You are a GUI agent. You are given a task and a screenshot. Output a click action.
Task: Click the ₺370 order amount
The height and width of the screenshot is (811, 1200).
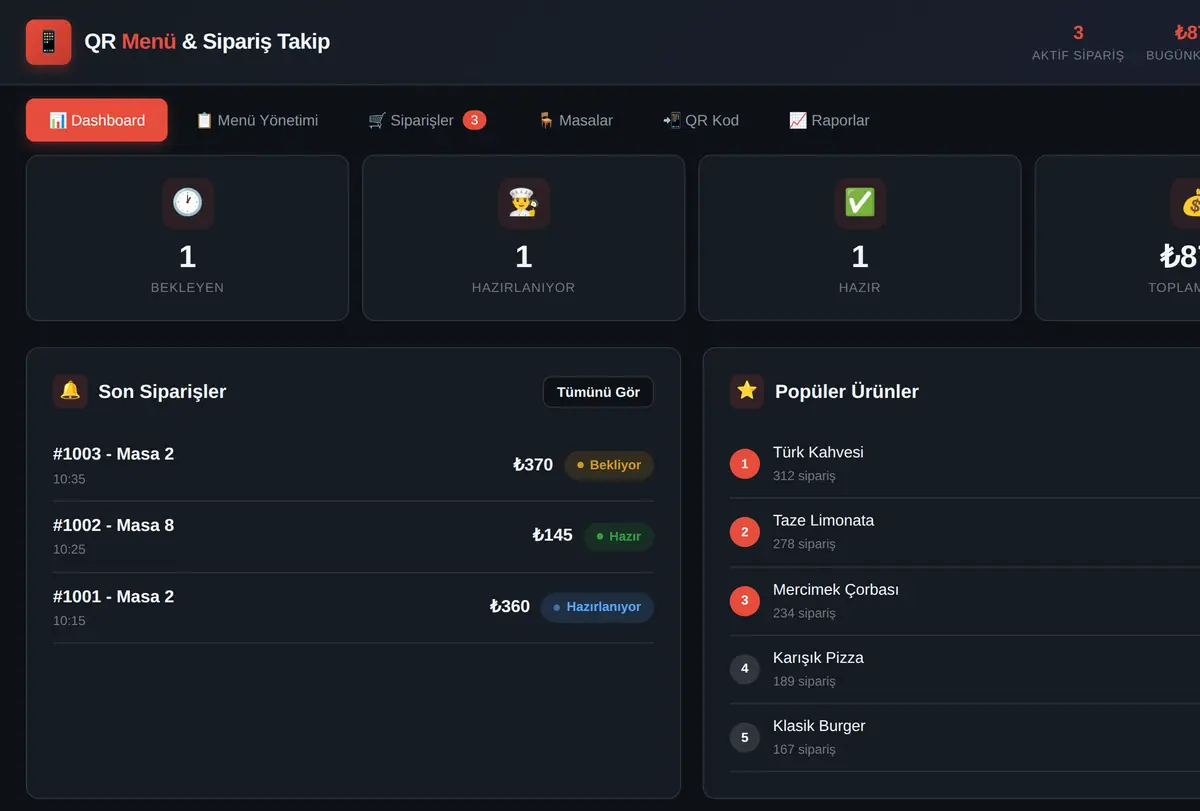533,464
